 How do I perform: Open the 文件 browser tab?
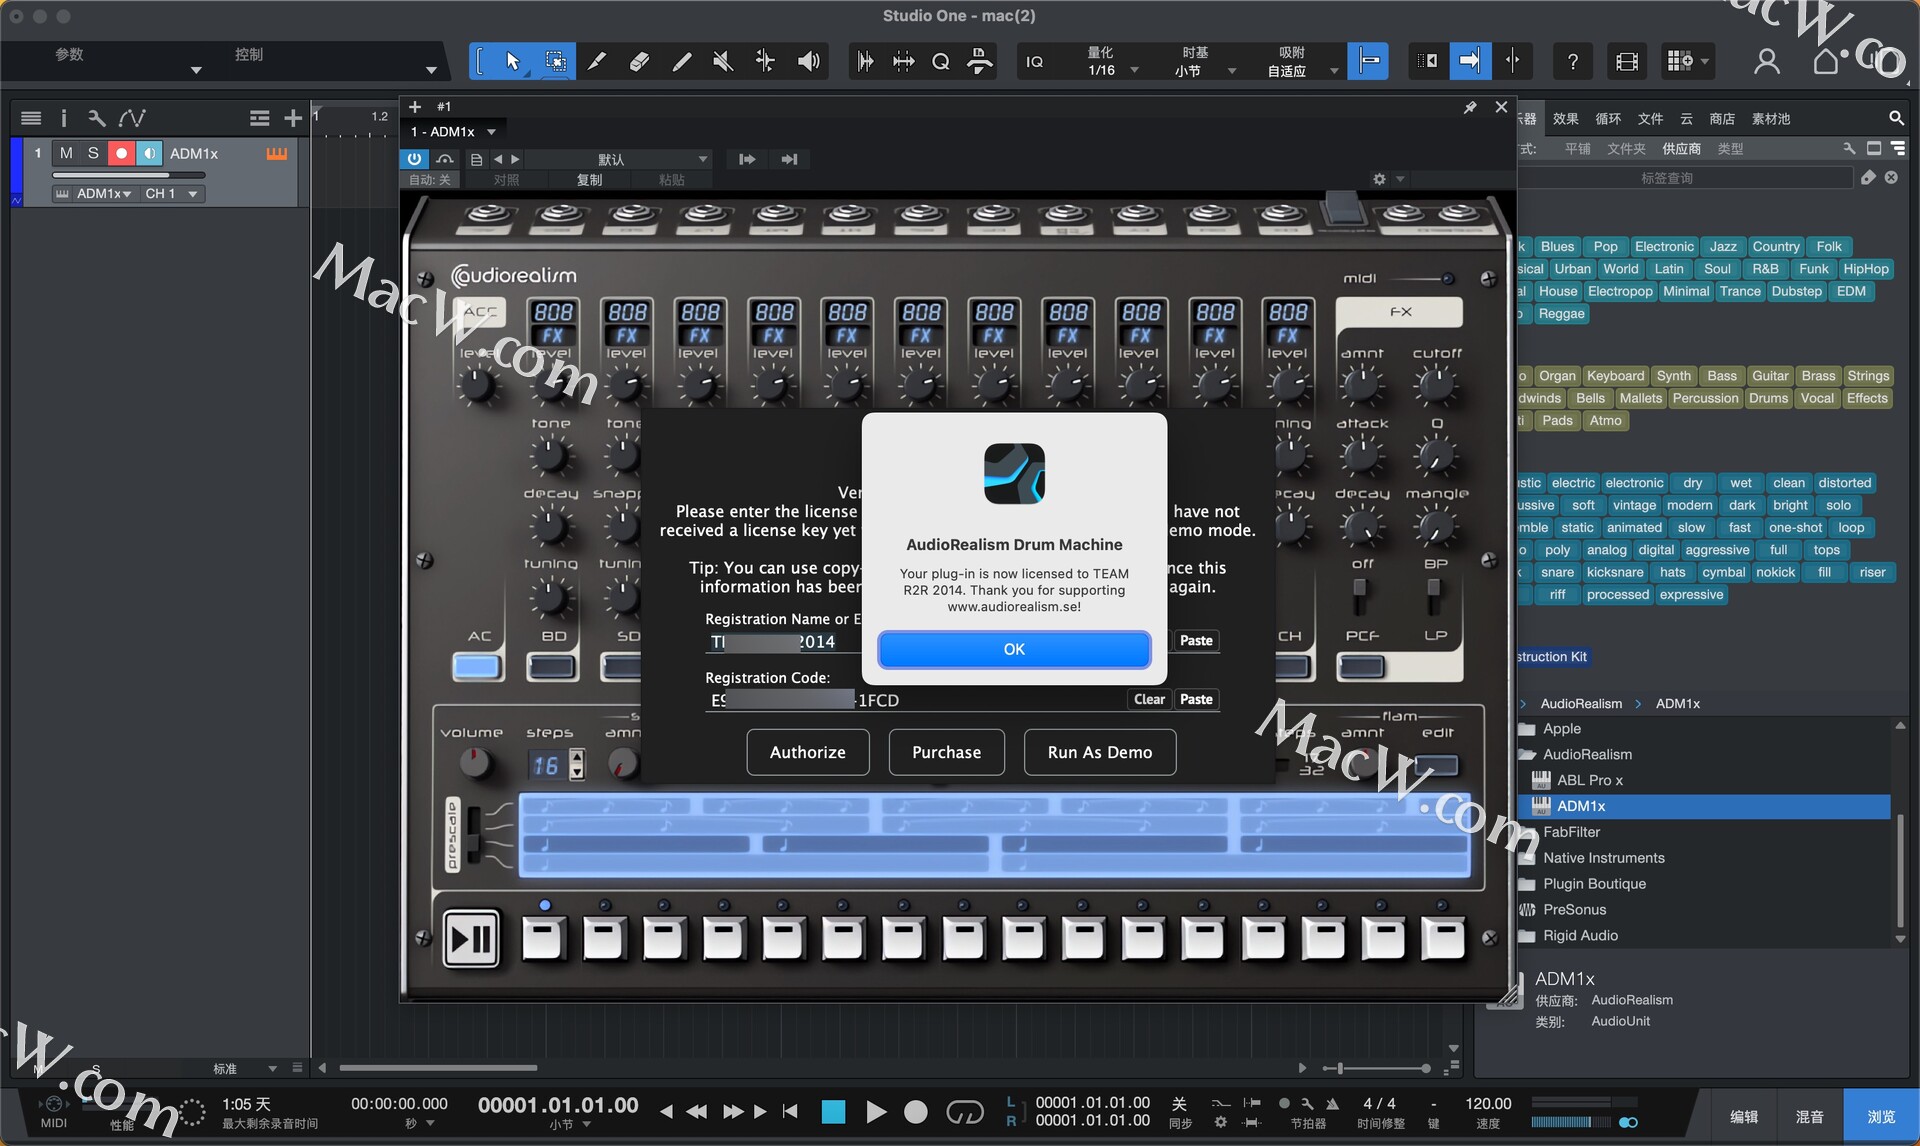click(x=1650, y=119)
